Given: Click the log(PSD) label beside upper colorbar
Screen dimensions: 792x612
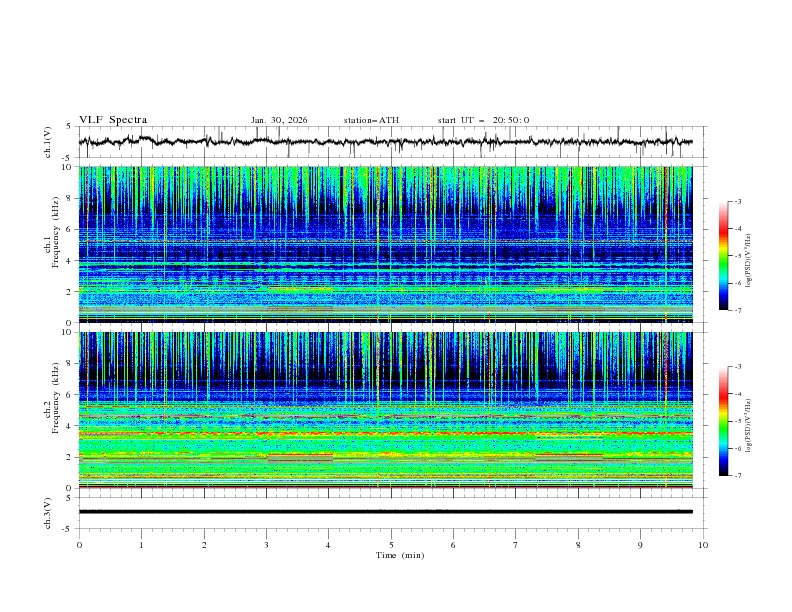Looking at the screenshot, I should pyautogui.click(x=749, y=256).
